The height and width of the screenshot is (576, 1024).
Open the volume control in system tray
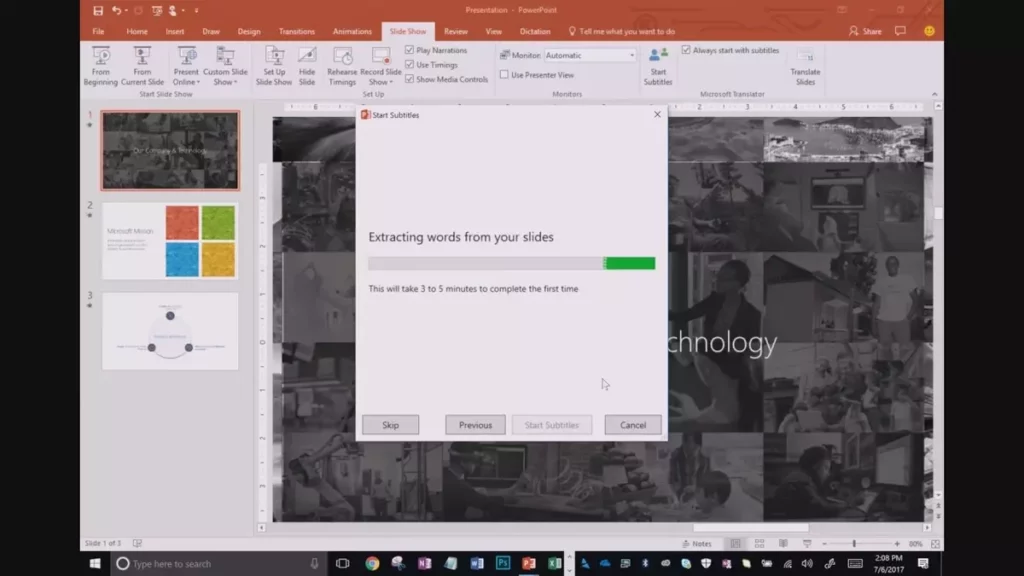(x=807, y=563)
